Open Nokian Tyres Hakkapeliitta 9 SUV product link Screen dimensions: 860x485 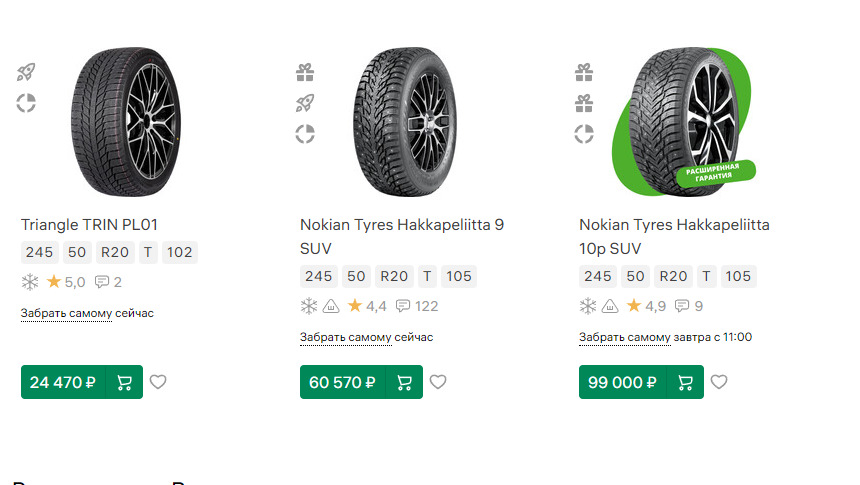[401, 236]
